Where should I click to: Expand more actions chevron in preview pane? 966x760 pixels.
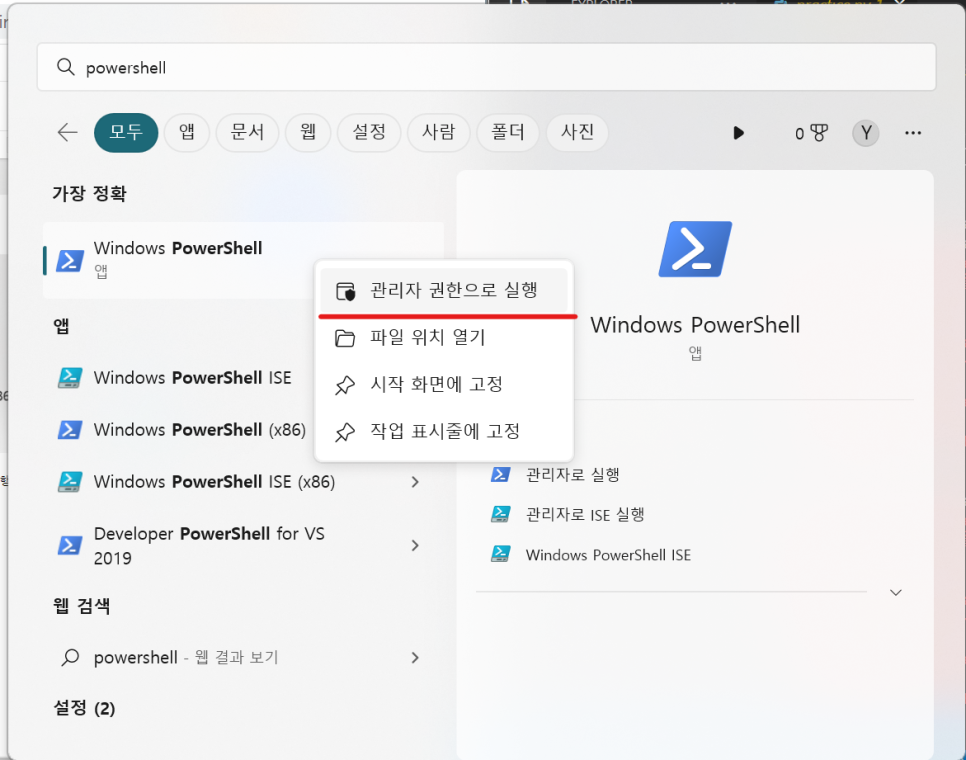tap(896, 592)
